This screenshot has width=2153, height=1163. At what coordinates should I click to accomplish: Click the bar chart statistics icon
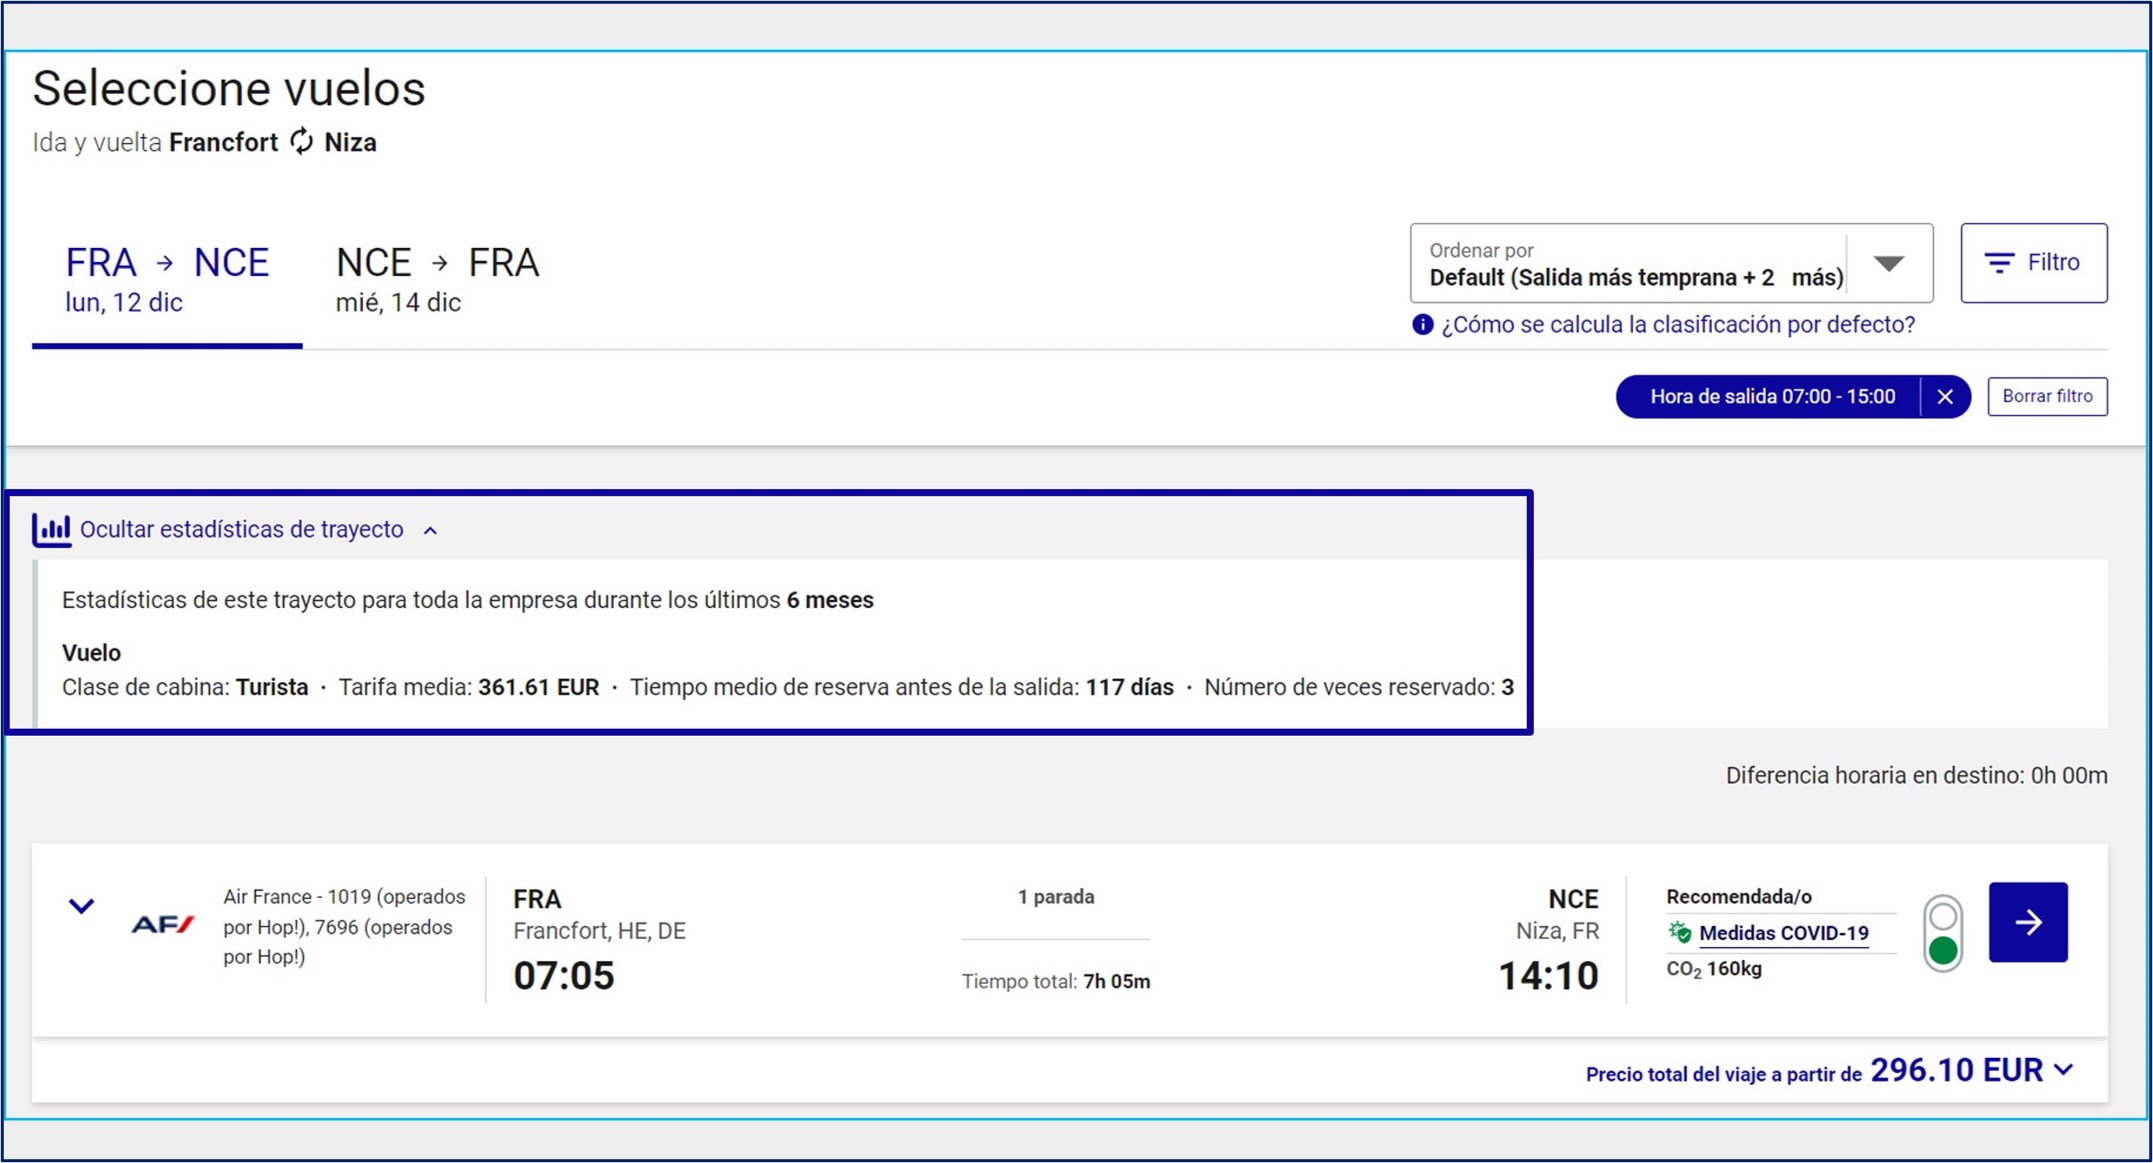coord(51,529)
